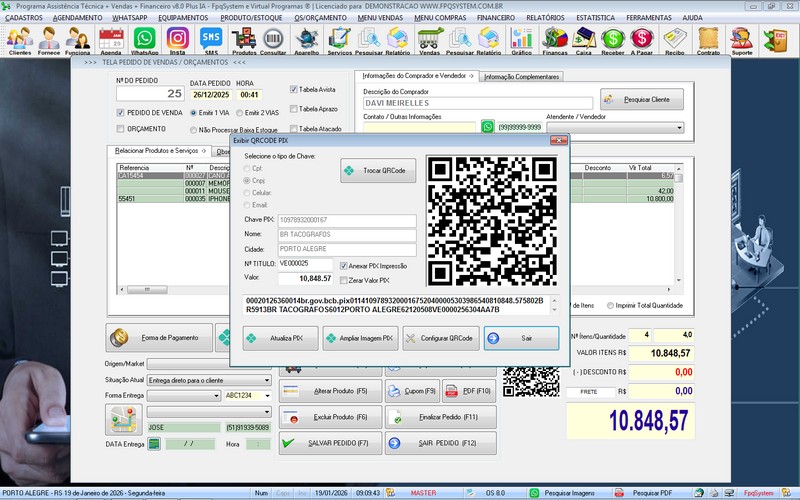This screenshot has height=500, width=800.
Task: Open the Insta Instagram icon
Action: coord(178,40)
